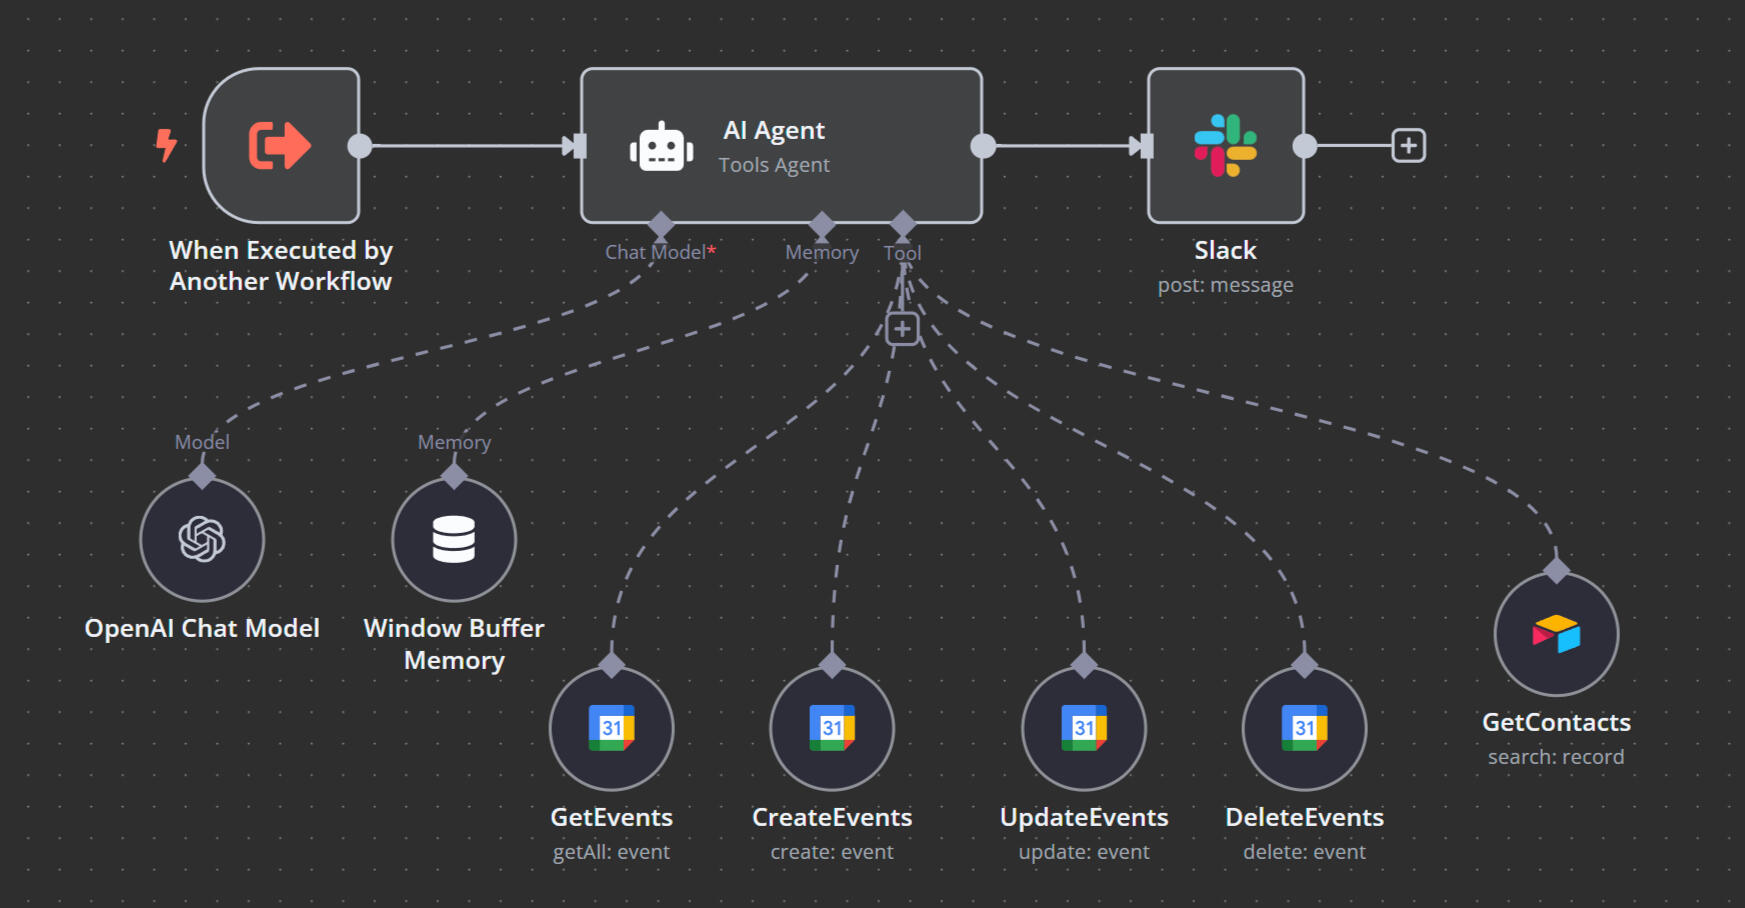The height and width of the screenshot is (908, 1745).
Task: Click the diamond connector atop OpenAI Chat Model
Action: coord(202,476)
